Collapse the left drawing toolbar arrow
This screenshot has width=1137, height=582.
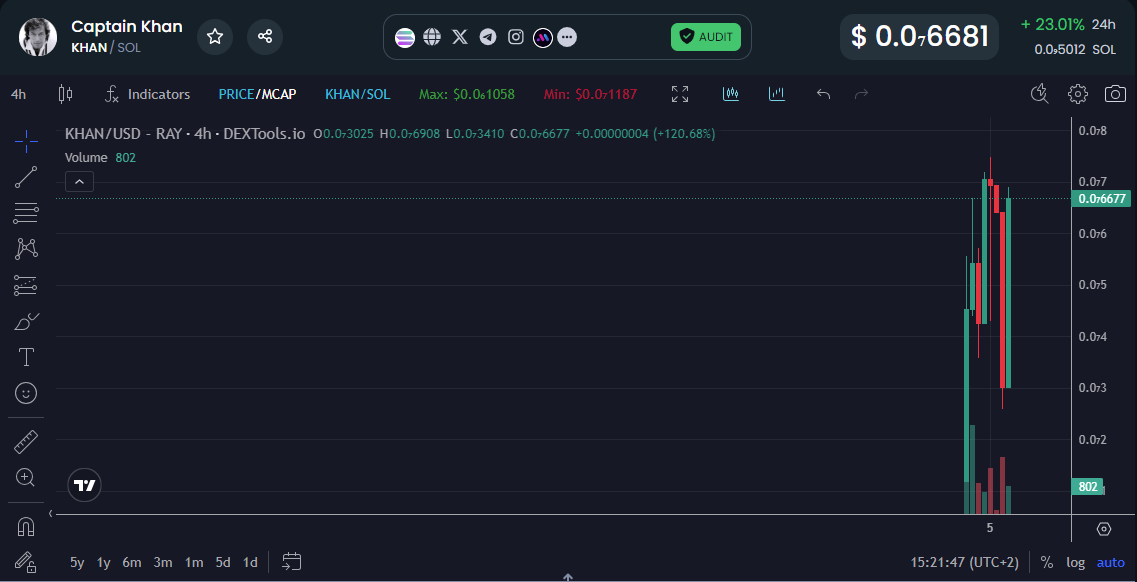pos(51,513)
